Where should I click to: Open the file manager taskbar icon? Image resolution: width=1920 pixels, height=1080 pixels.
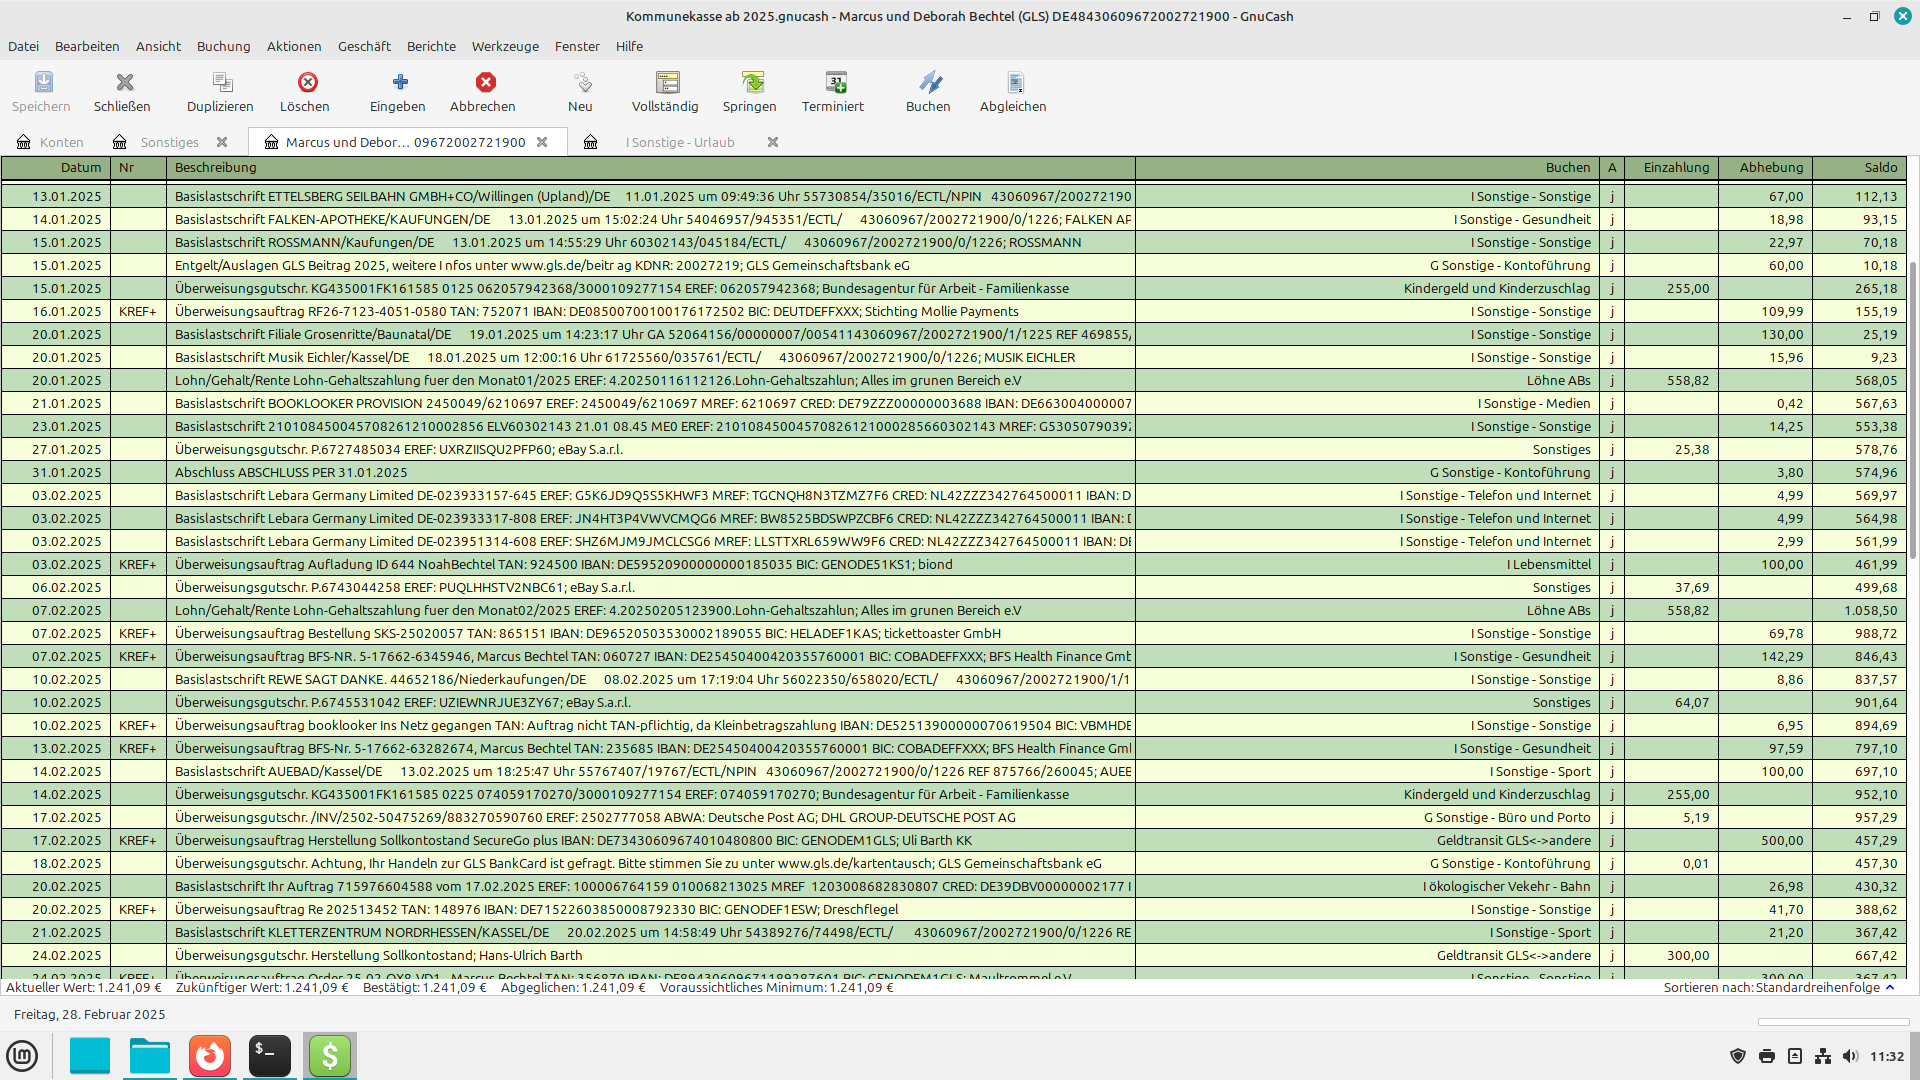(x=150, y=1056)
